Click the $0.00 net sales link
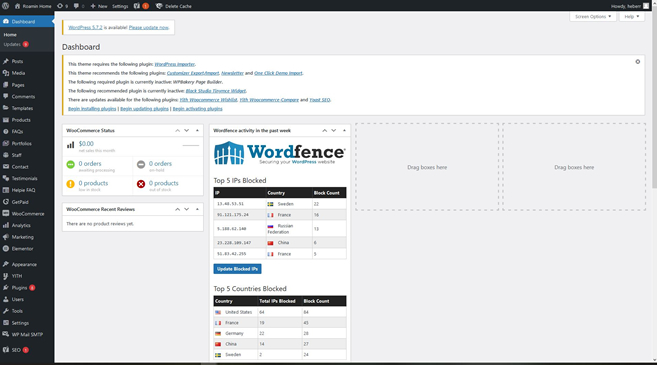 click(x=86, y=144)
